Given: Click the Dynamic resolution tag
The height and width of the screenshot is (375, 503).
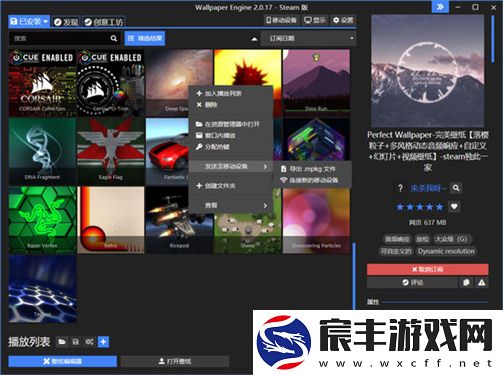Looking at the screenshot, I should click(446, 251).
